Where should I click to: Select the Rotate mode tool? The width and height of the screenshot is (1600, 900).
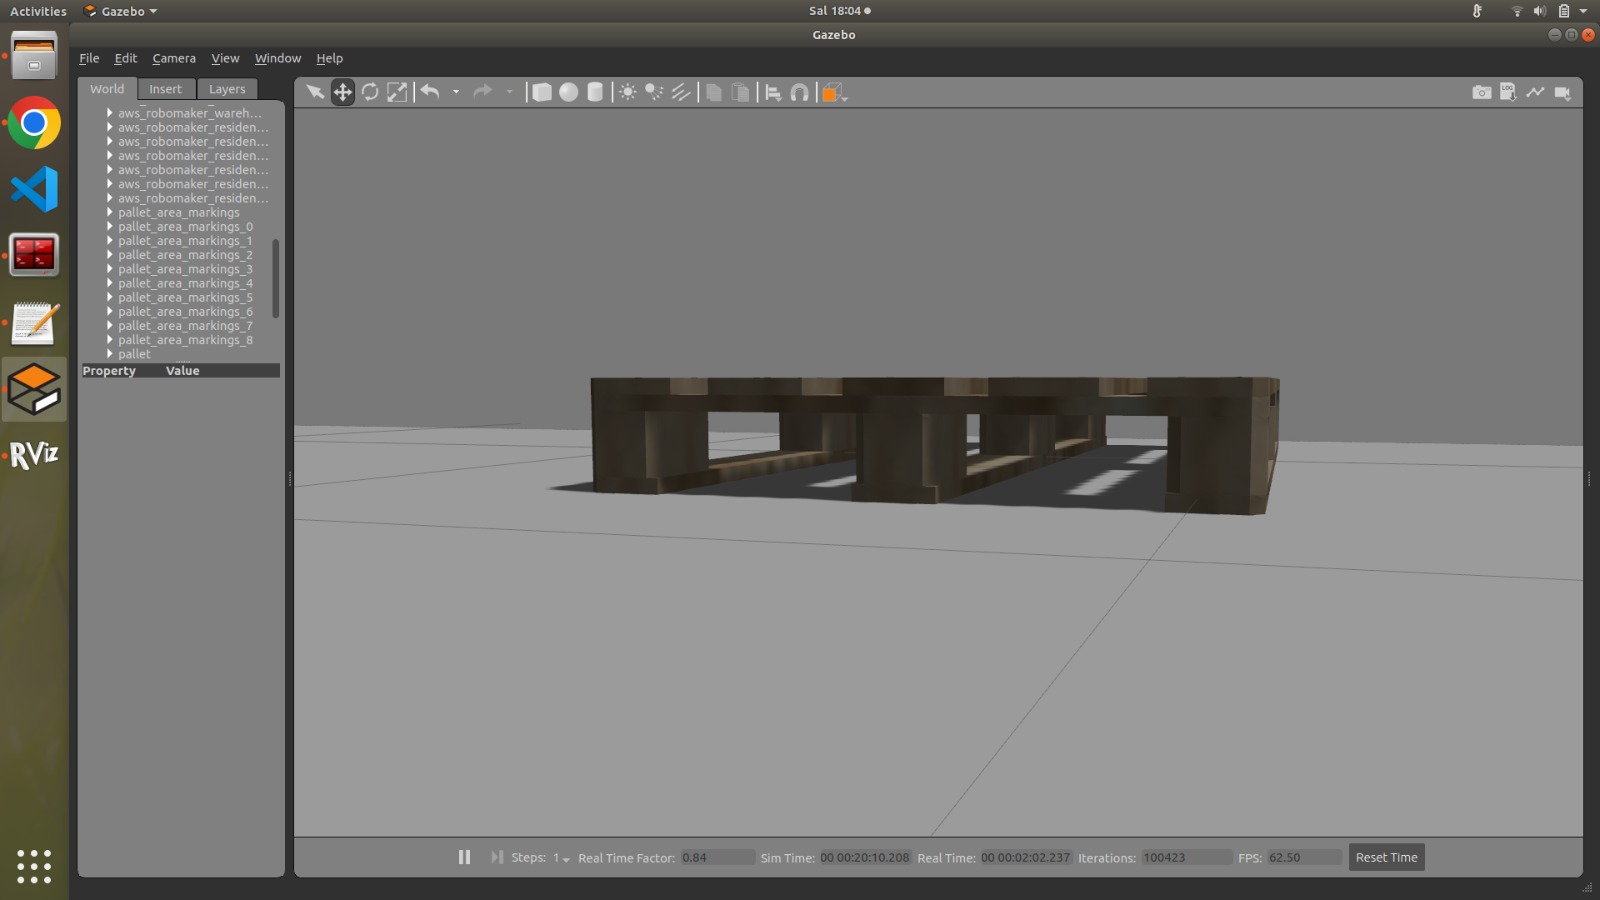click(x=370, y=92)
